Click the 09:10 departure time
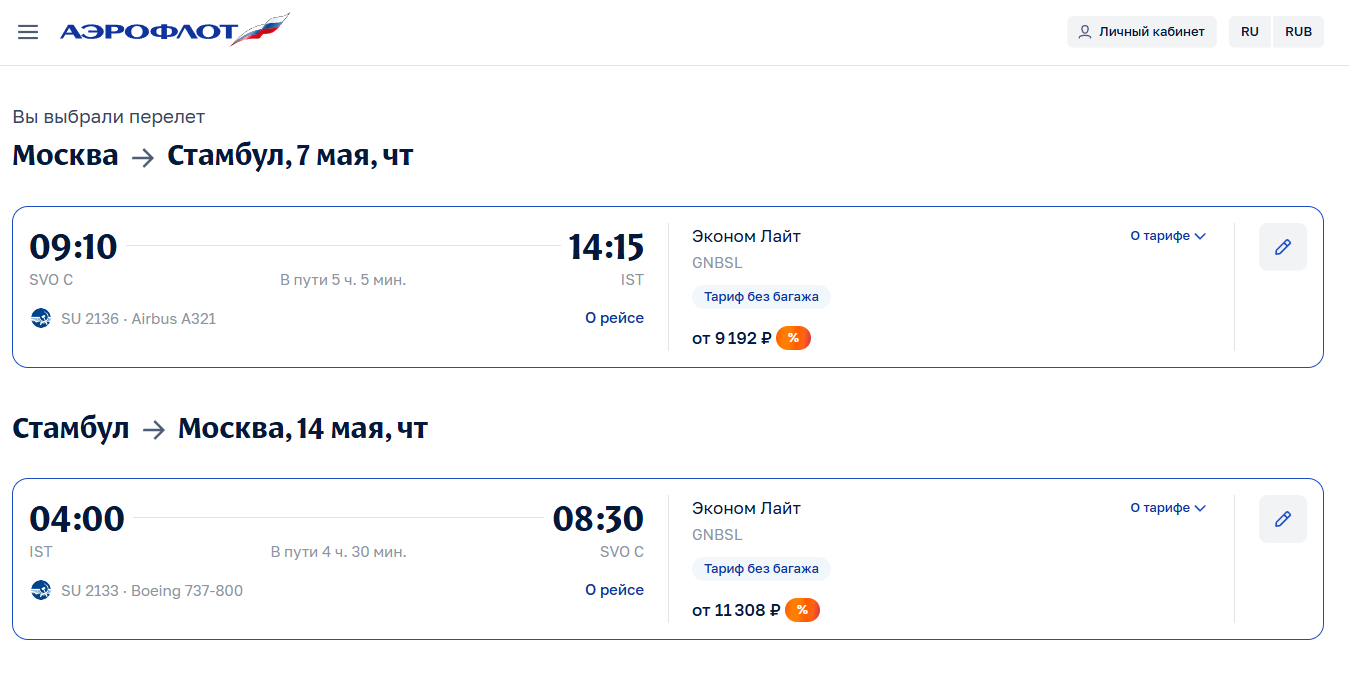Image resolution: width=1349 pixels, height=674 pixels. pos(73,247)
